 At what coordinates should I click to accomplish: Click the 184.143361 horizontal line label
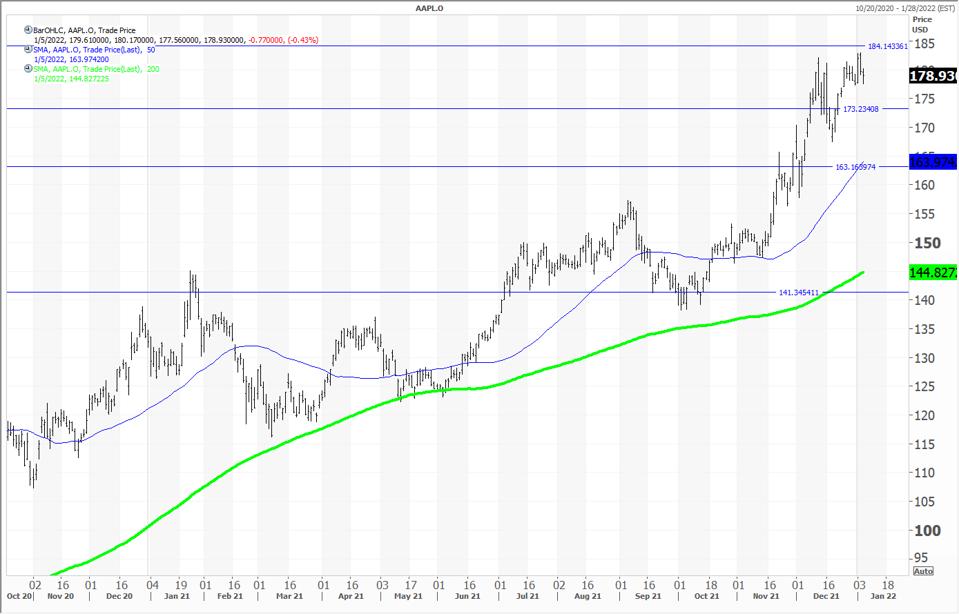click(x=887, y=46)
